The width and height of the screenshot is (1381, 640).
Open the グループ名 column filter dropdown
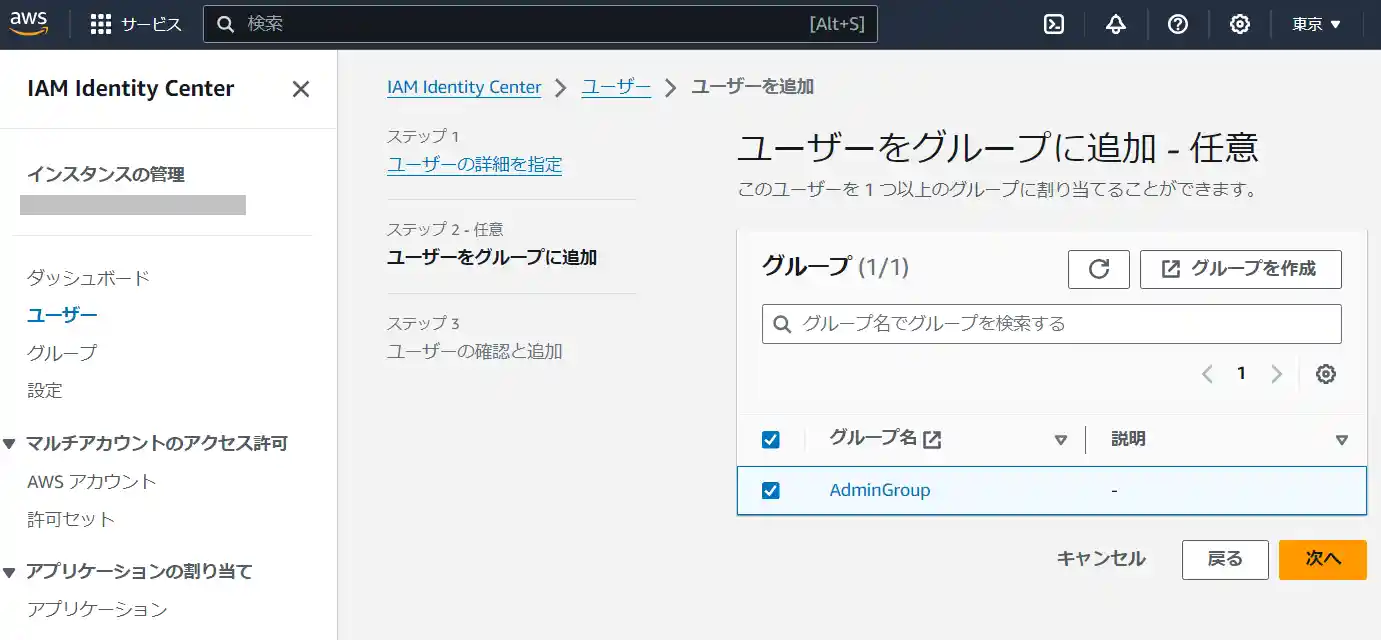tap(1060, 438)
